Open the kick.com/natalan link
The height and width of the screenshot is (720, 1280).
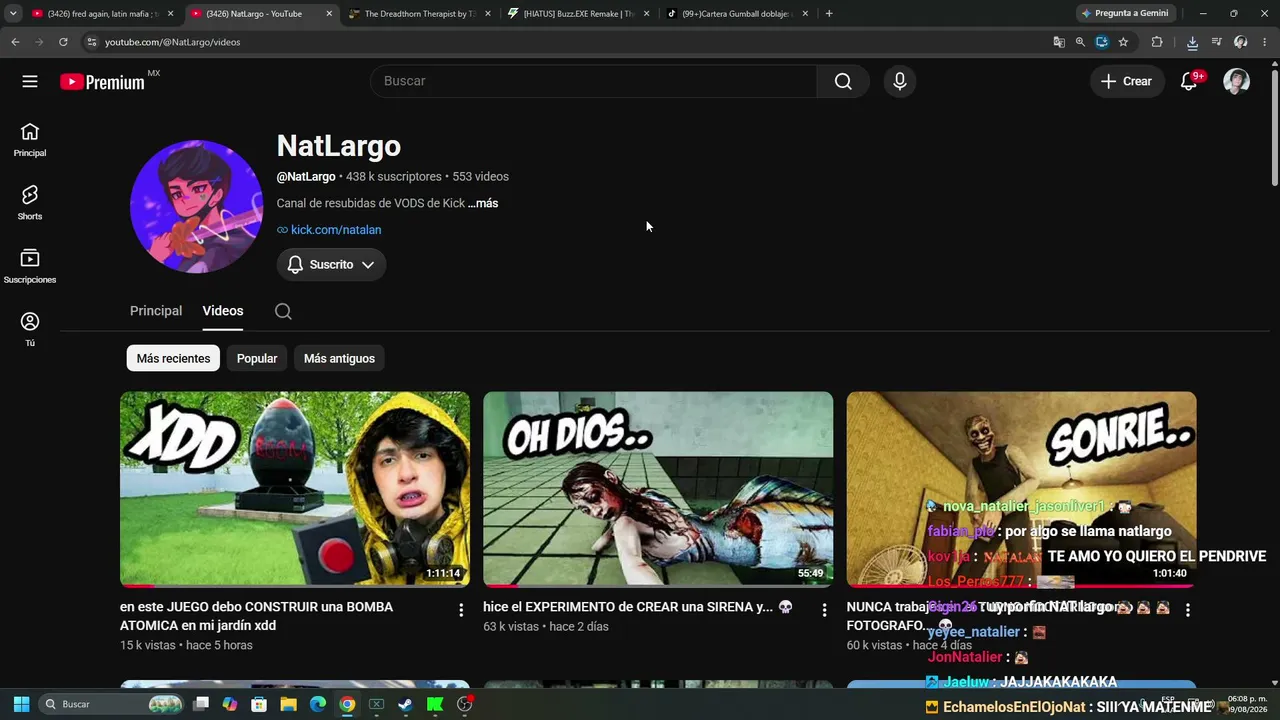[336, 230]
